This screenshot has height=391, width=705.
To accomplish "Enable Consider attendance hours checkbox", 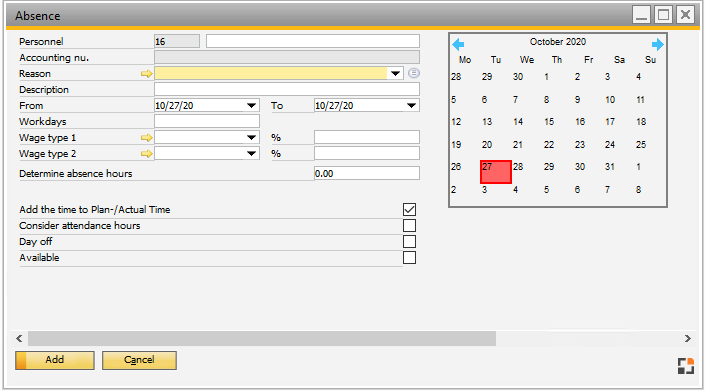I will click(x=409, y=226).
